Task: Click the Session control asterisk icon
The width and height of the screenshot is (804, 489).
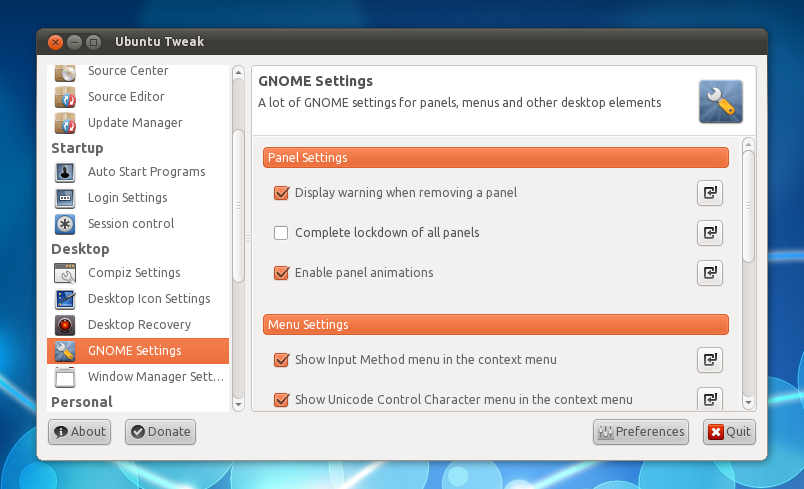Action: coord(65,224)
